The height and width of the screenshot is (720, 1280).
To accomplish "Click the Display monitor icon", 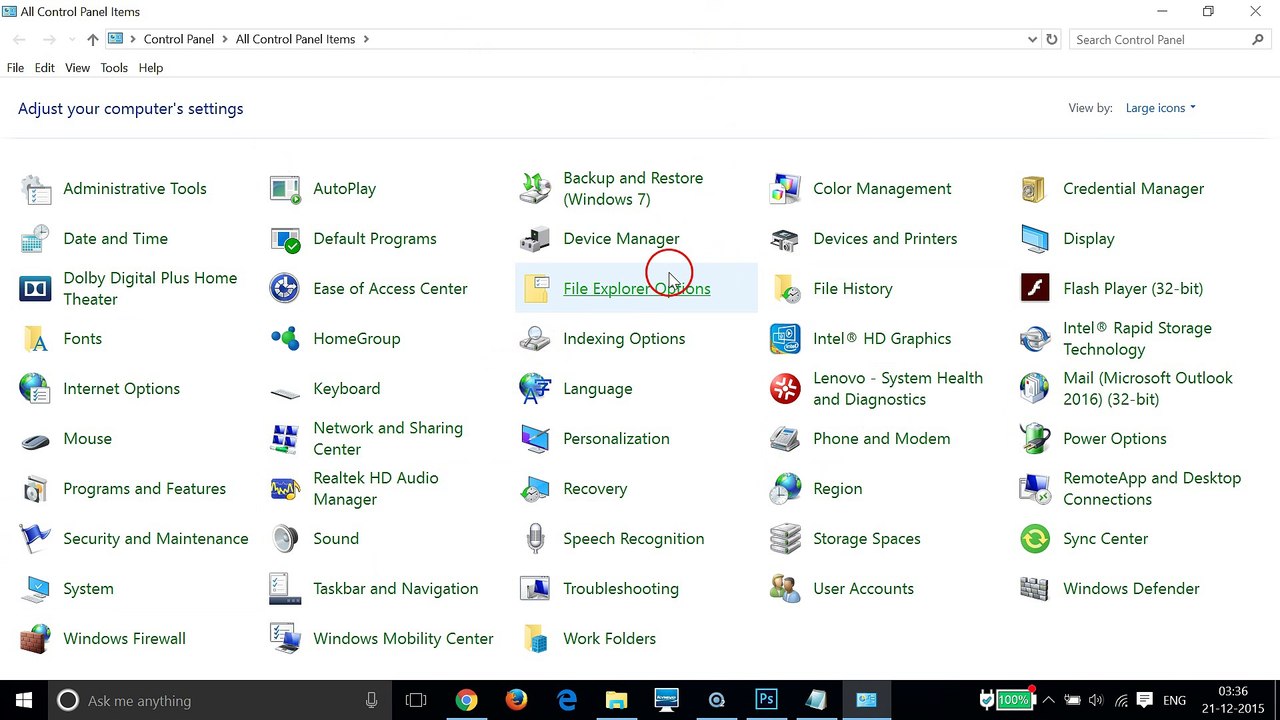I will (x=1035, y=239).
